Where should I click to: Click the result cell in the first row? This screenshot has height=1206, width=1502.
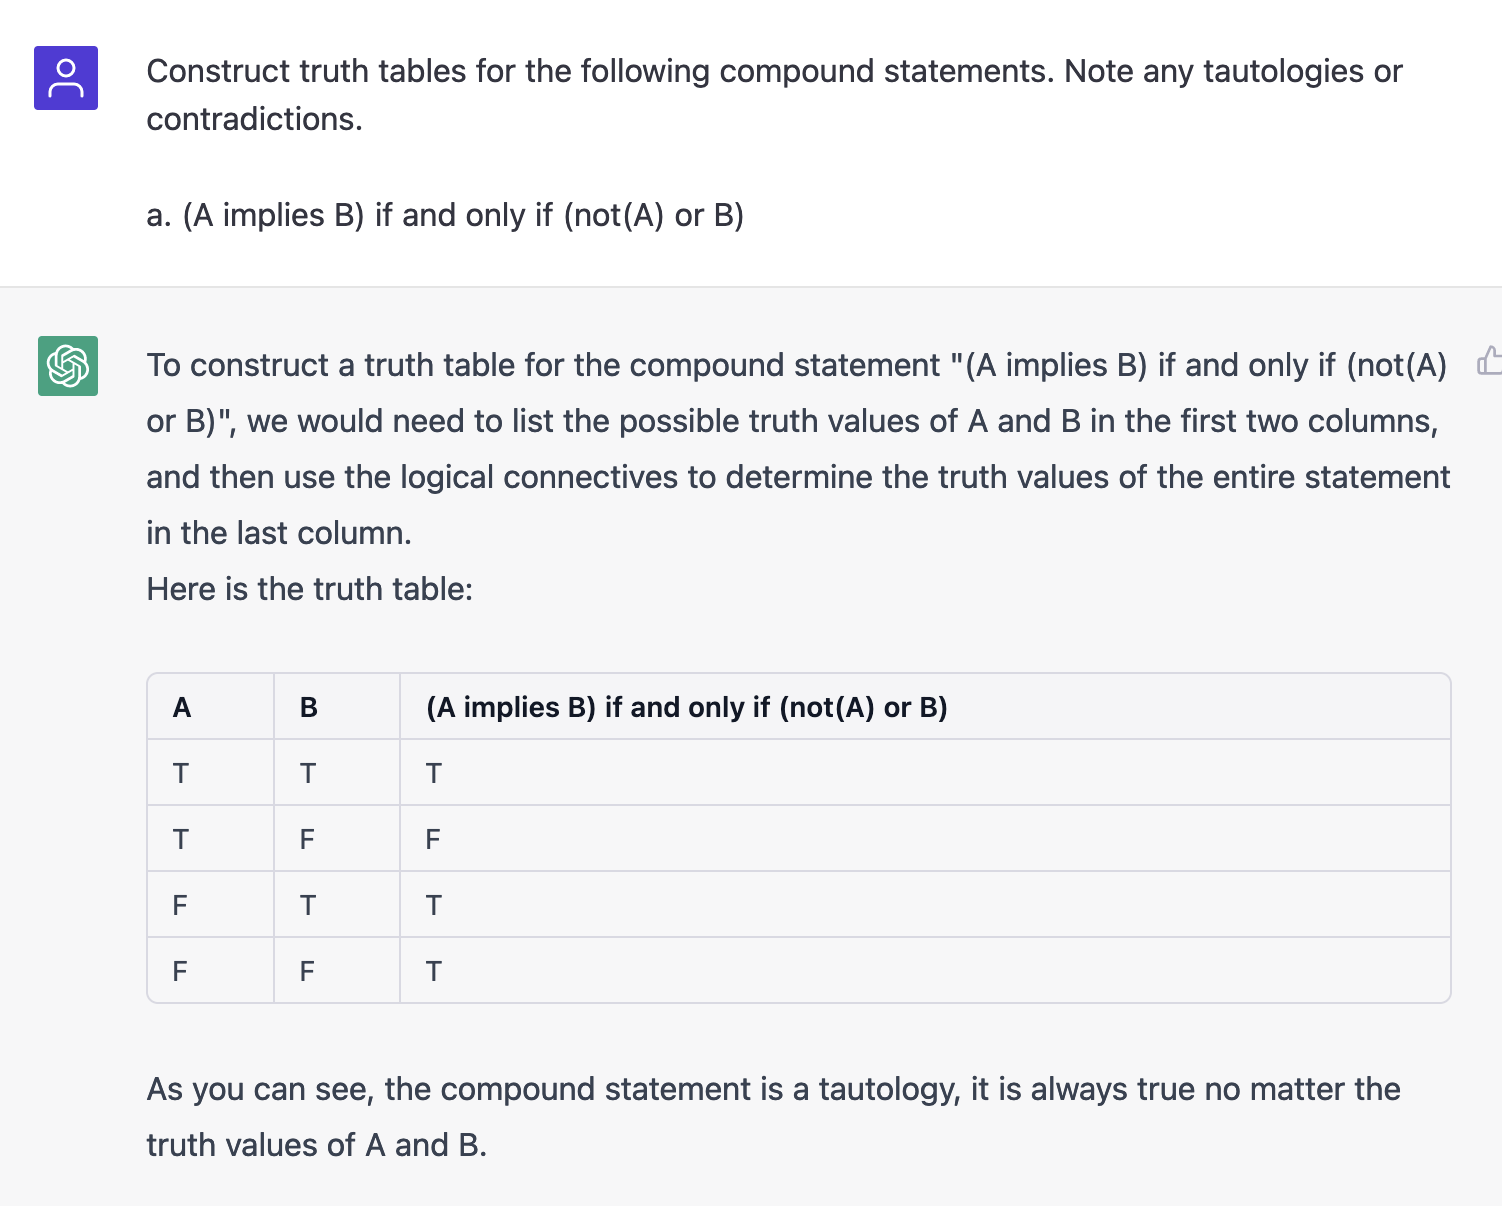coord(434,774)
